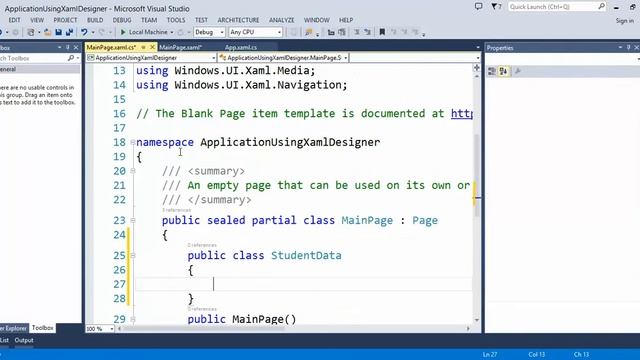Open the TEAM menu
The image size is (640, 360).
(x=149, y=20)
